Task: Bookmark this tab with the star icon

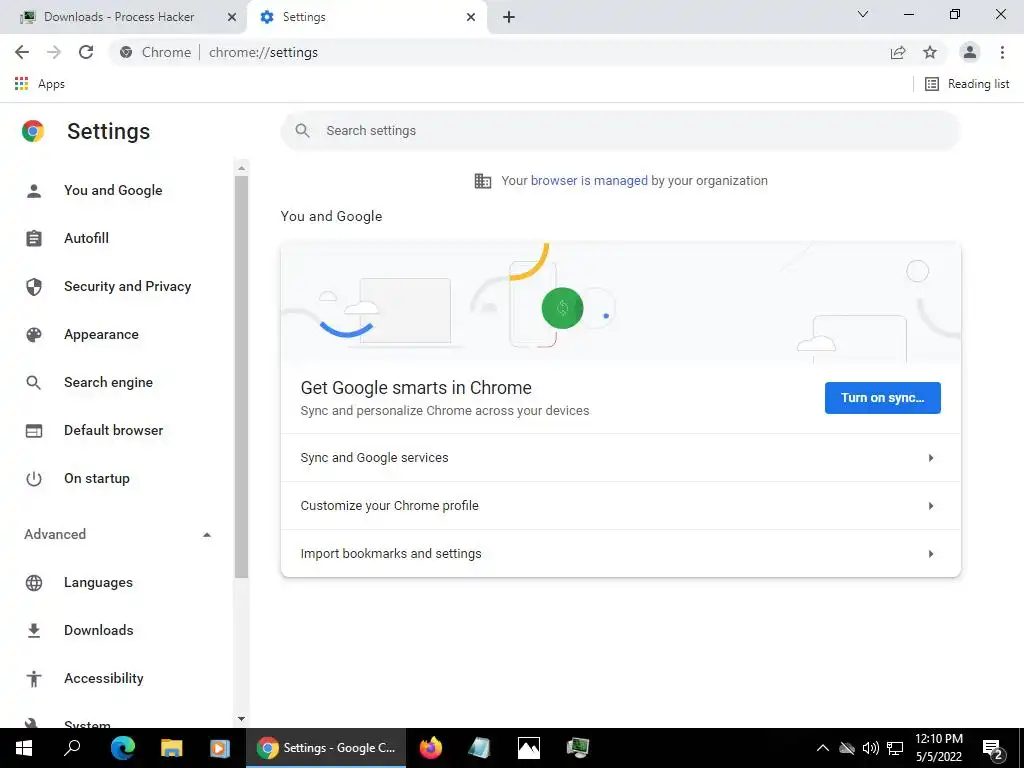Action: tap(930, 52)
